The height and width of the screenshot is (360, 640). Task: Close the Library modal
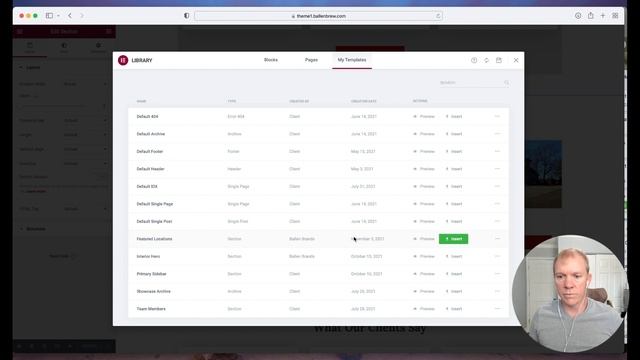pyautogui.click(x=516, y=60)
